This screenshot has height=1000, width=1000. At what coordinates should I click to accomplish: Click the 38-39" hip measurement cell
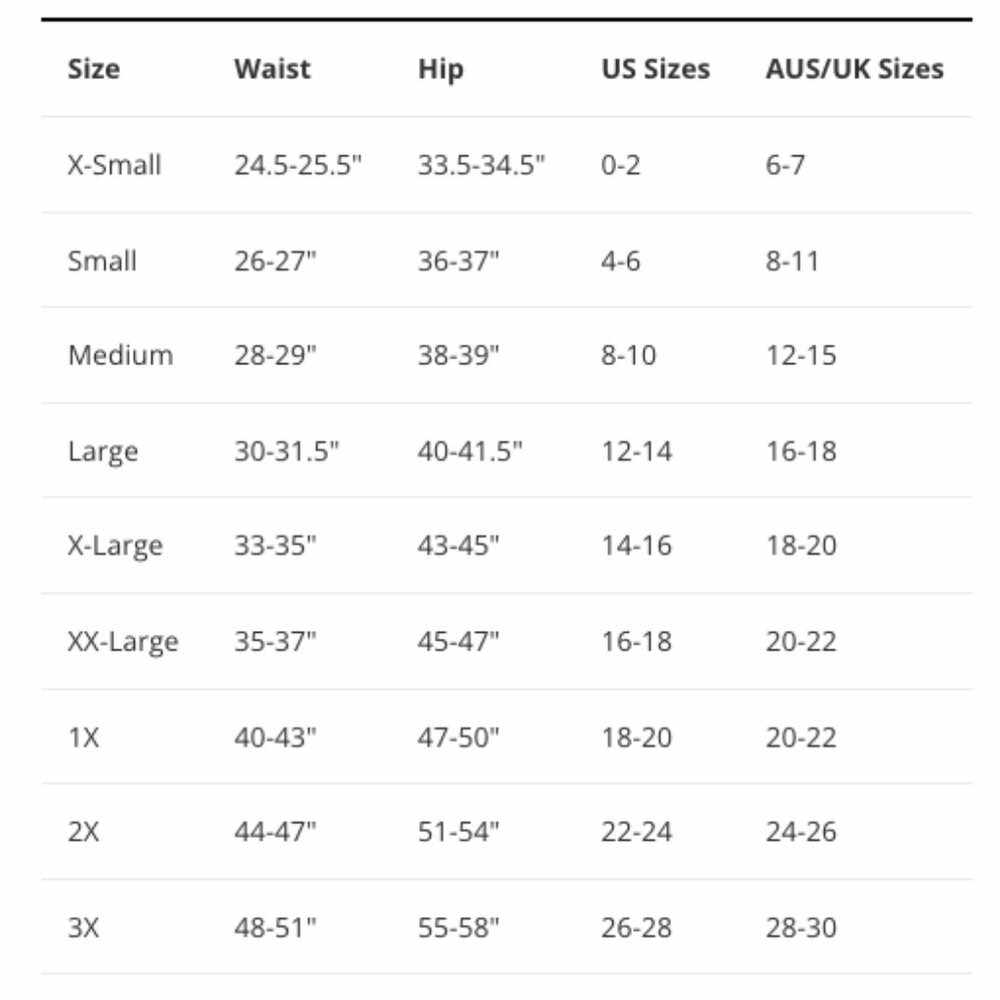(x=458, y=355)
